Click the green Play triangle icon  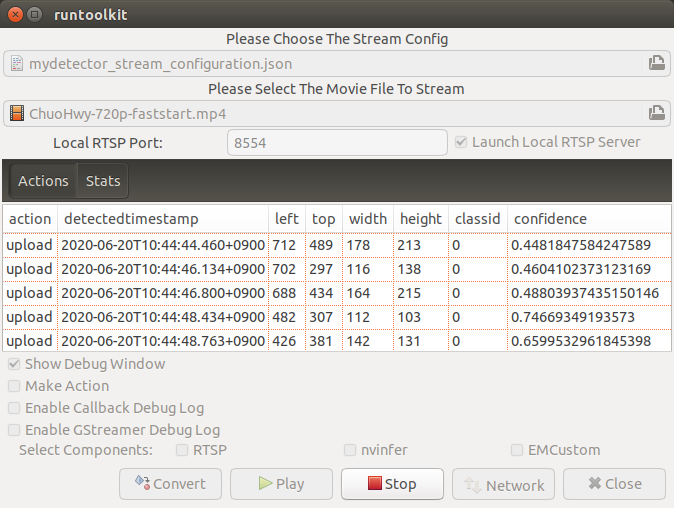(265, 483)
